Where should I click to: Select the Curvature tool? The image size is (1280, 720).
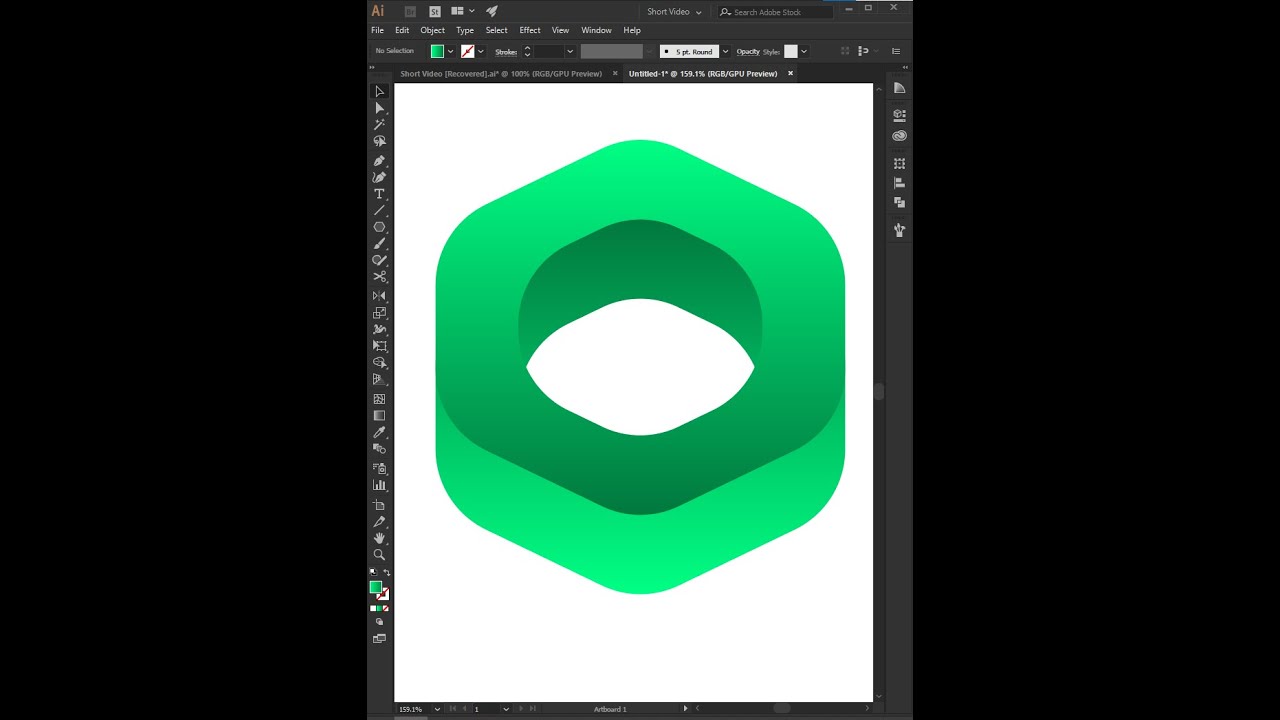[379, 177]
